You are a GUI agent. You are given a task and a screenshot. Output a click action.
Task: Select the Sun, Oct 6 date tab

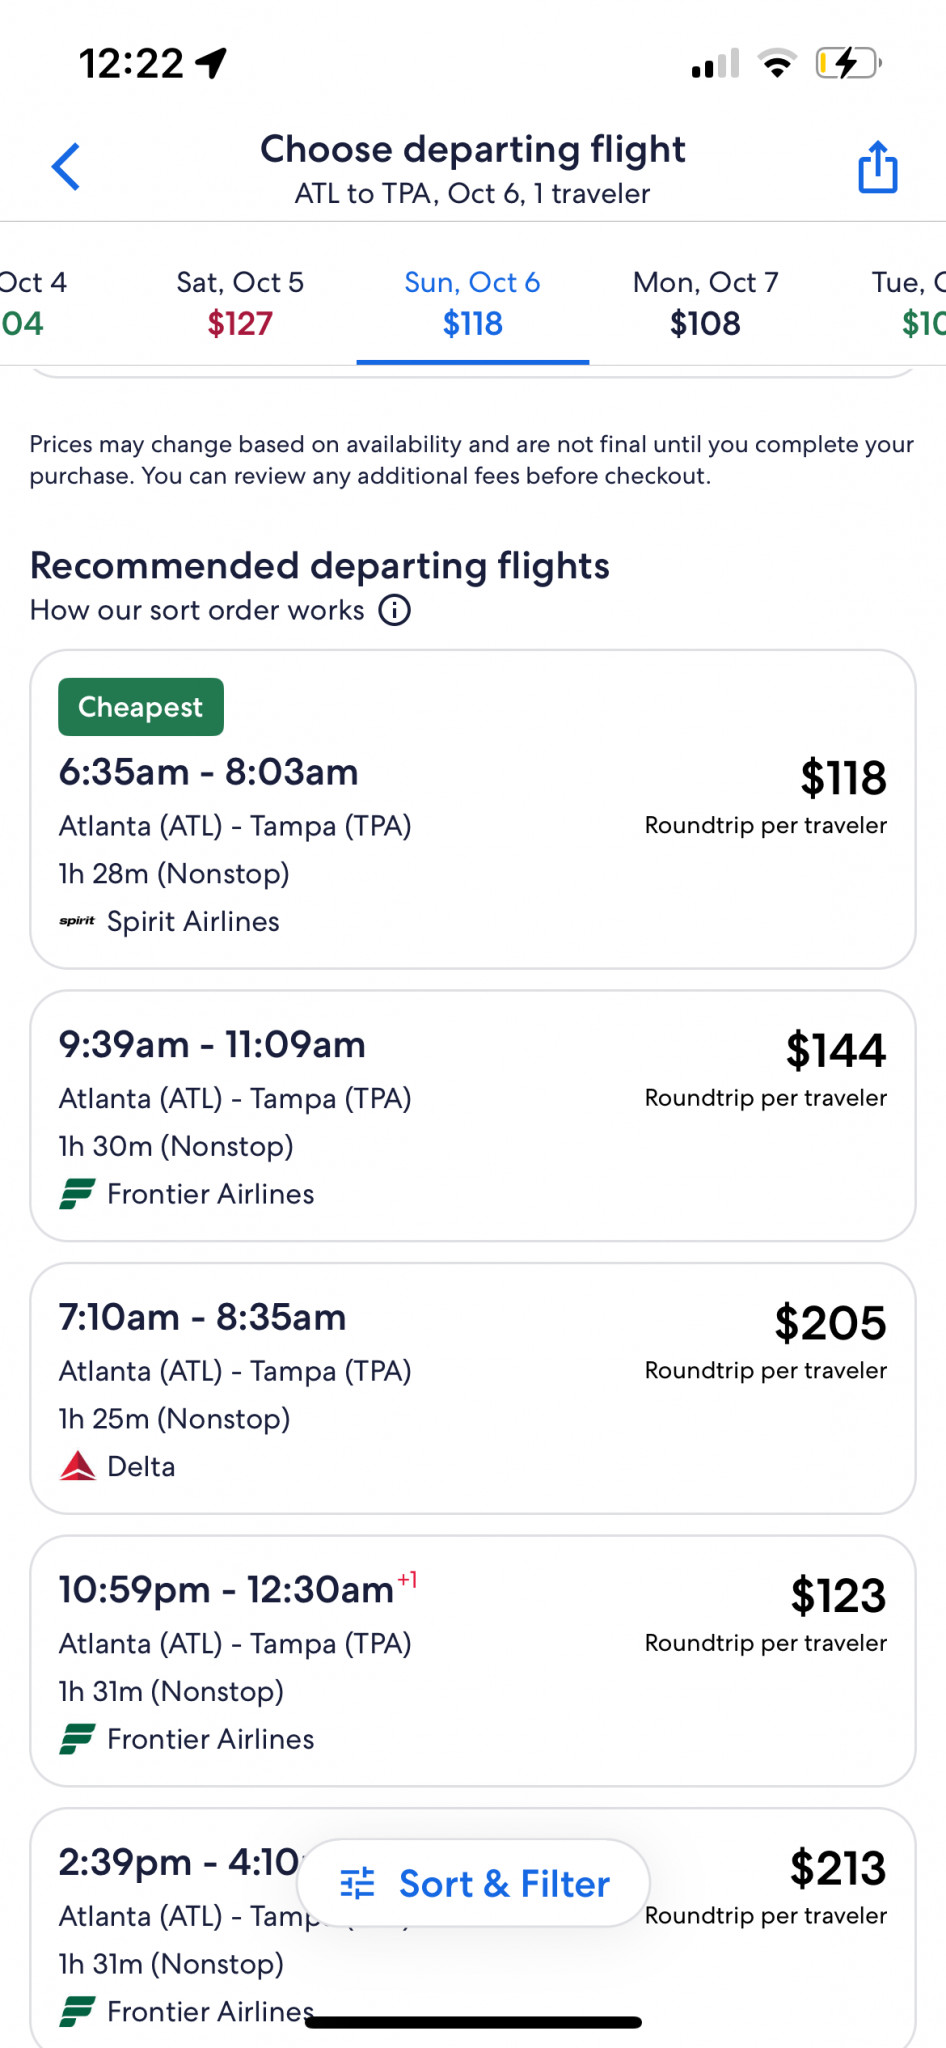[x=472, y=303]
